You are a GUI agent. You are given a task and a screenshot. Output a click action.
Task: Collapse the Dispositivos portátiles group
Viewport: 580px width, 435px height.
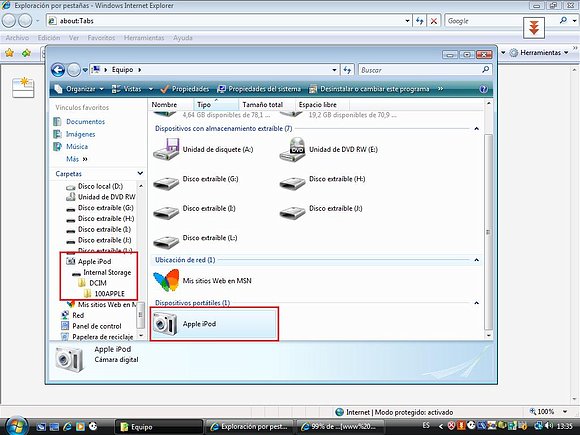(476, 303)
